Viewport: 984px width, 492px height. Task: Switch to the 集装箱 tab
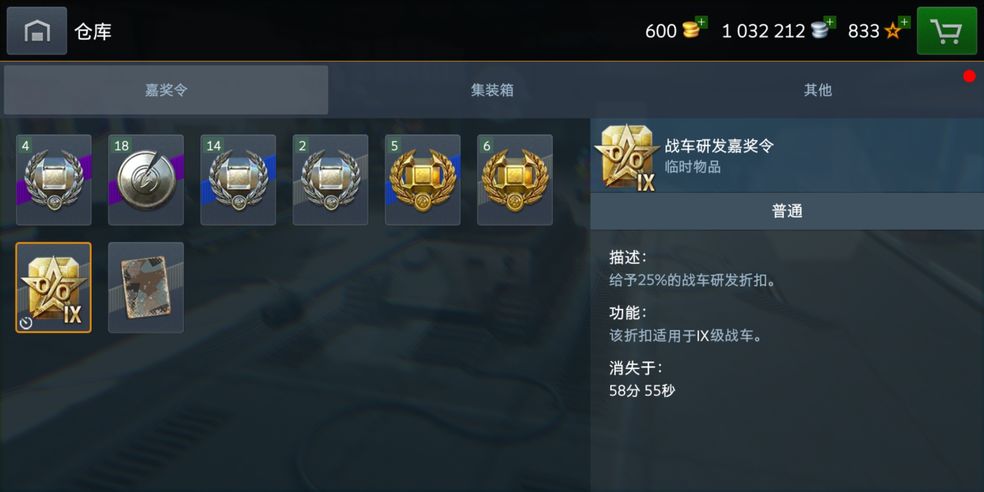click(492, 90)
